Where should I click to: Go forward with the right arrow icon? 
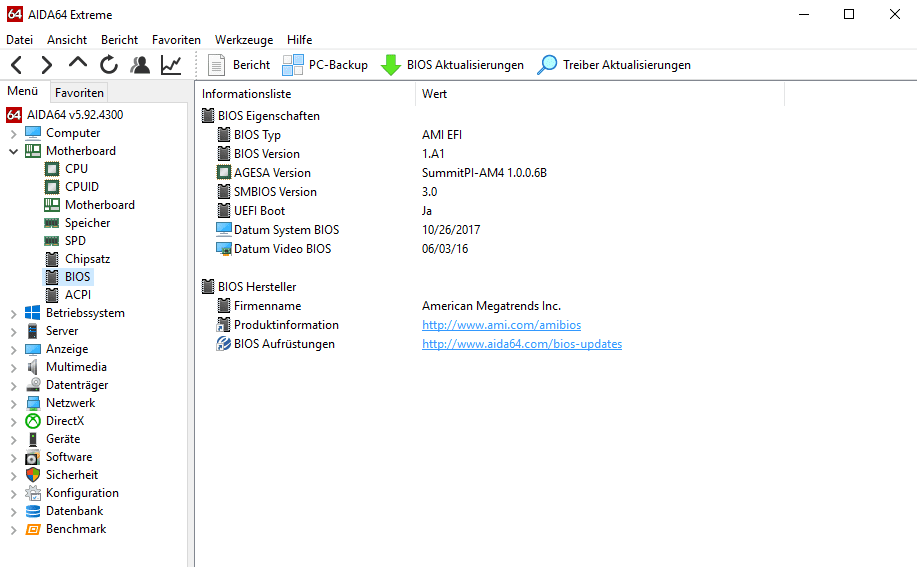47,65
